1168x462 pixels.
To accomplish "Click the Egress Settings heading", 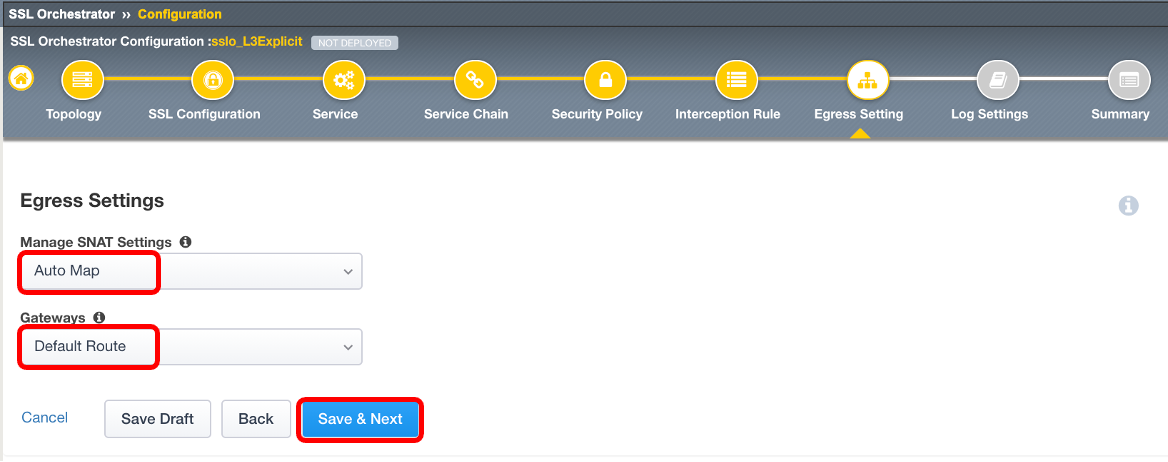I will (x=92, y=200).
